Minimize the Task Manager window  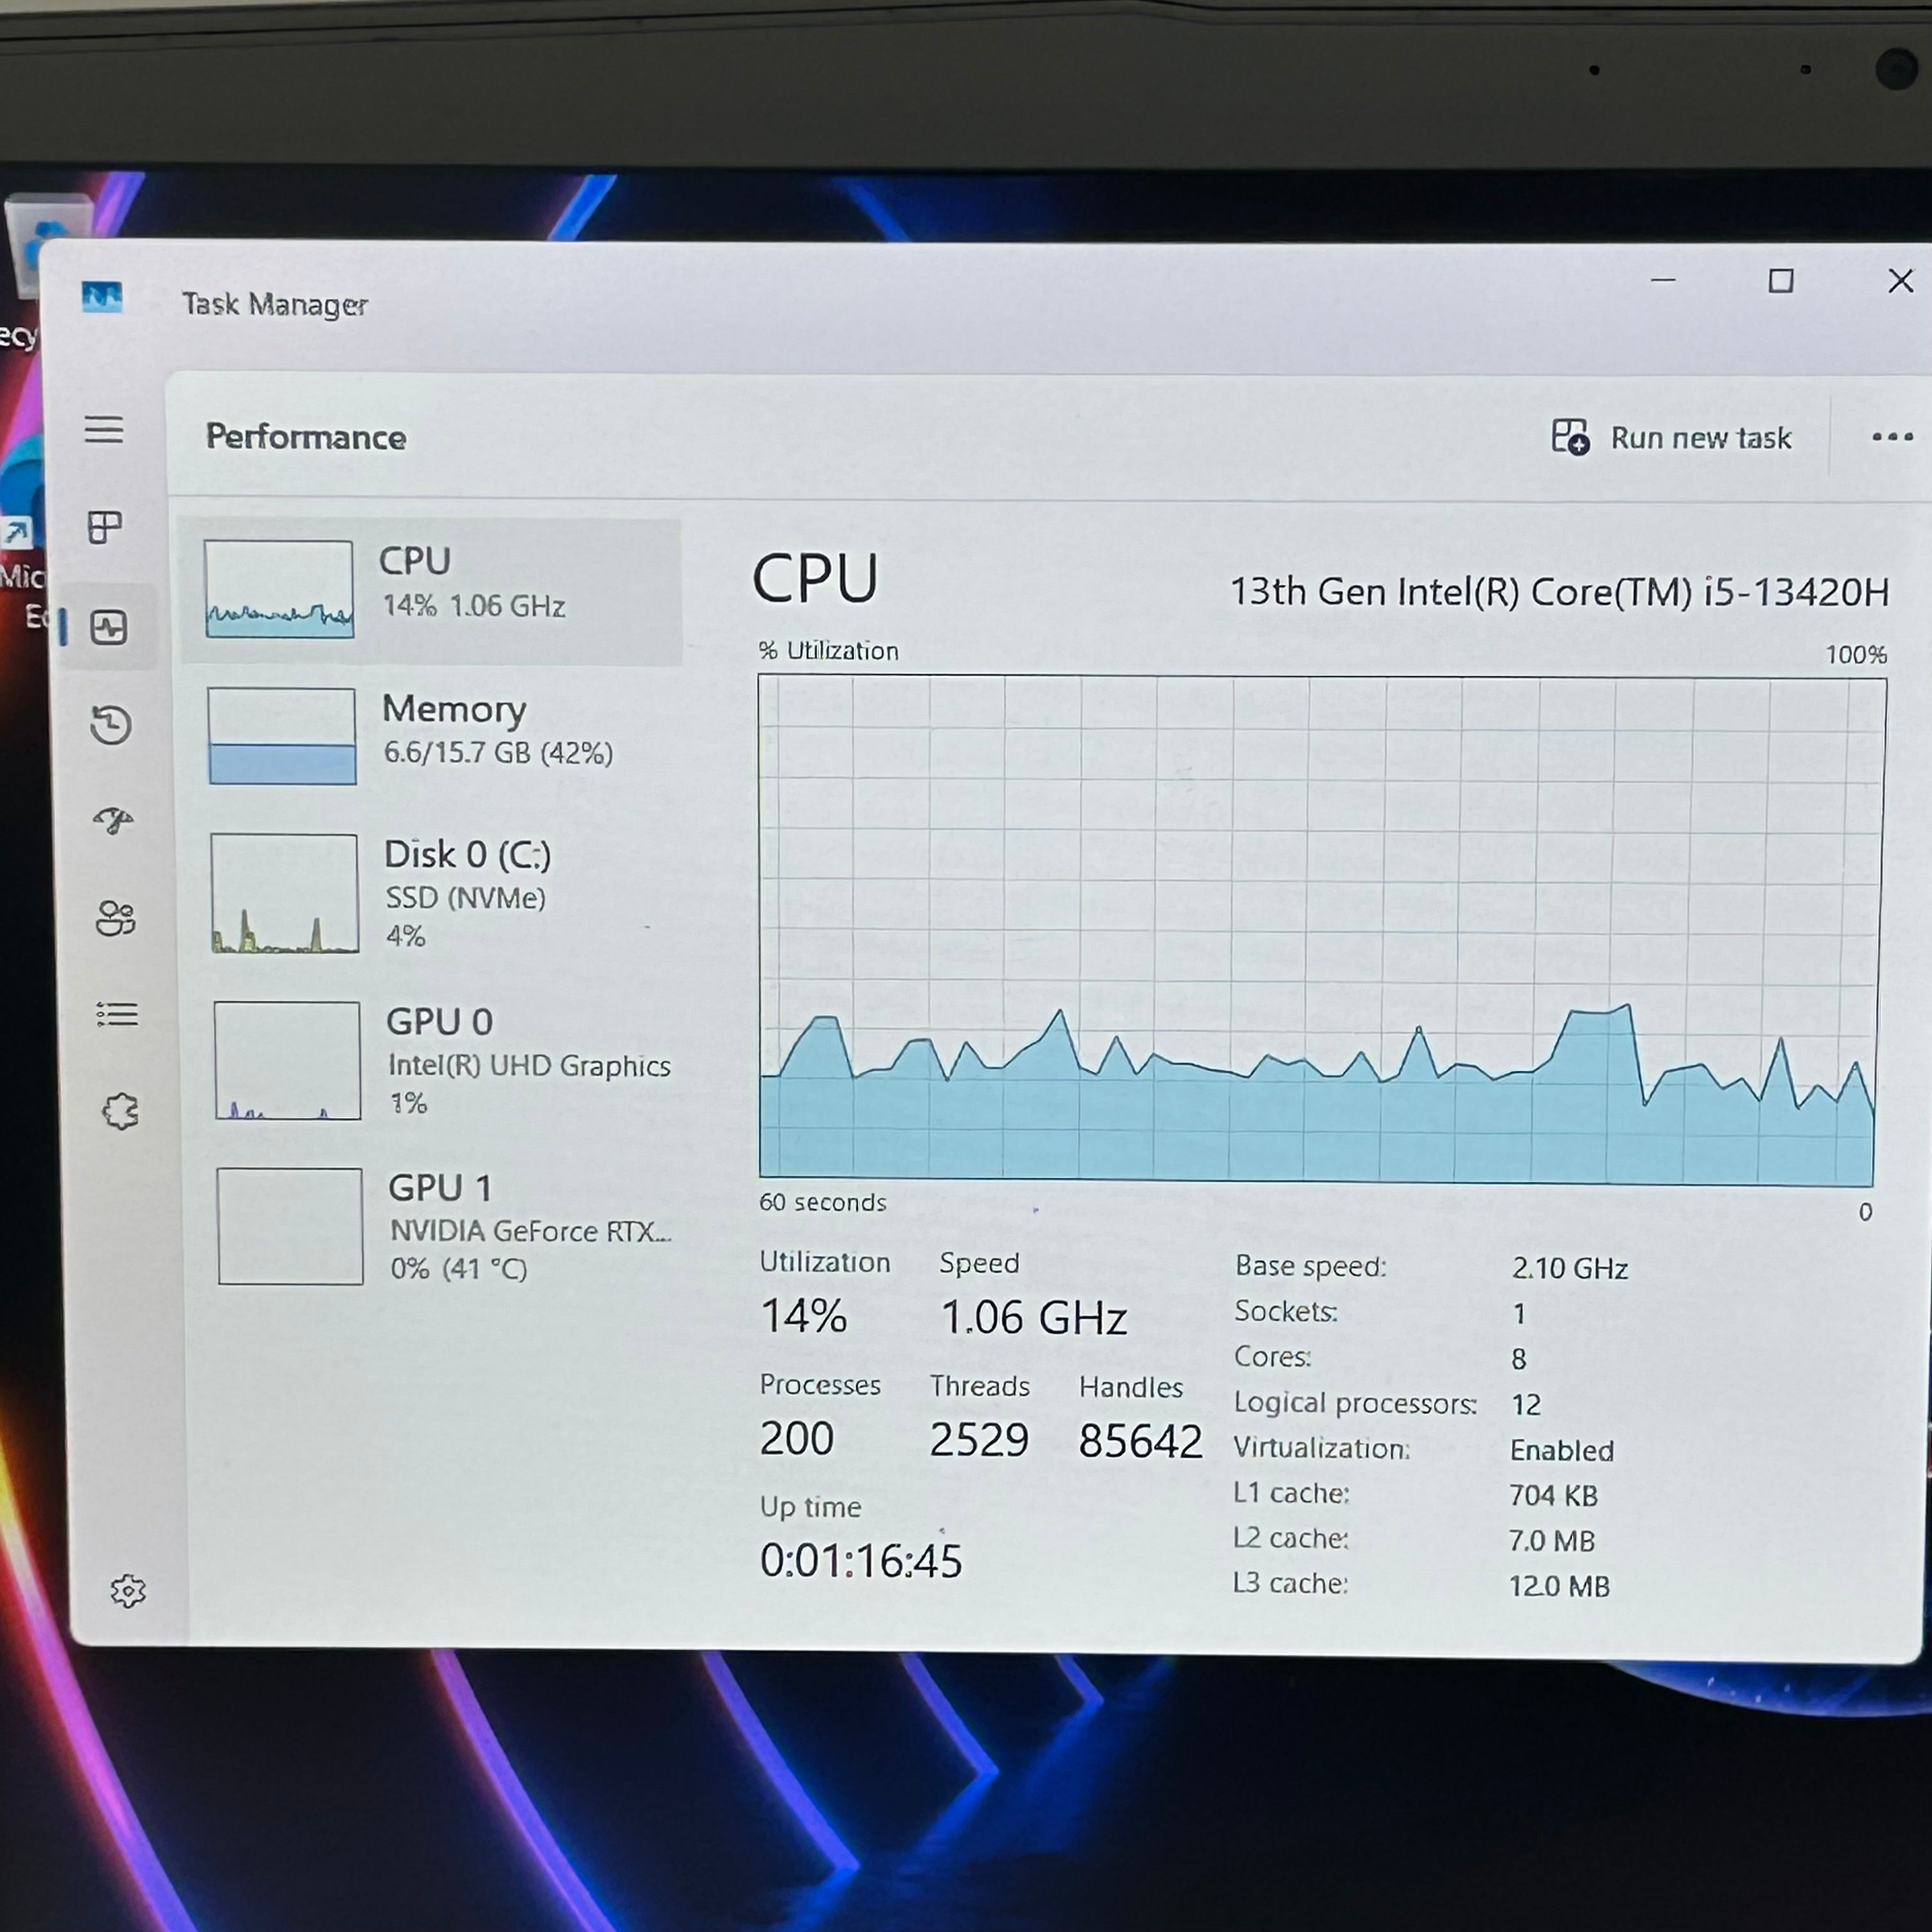pos(1663,281)
